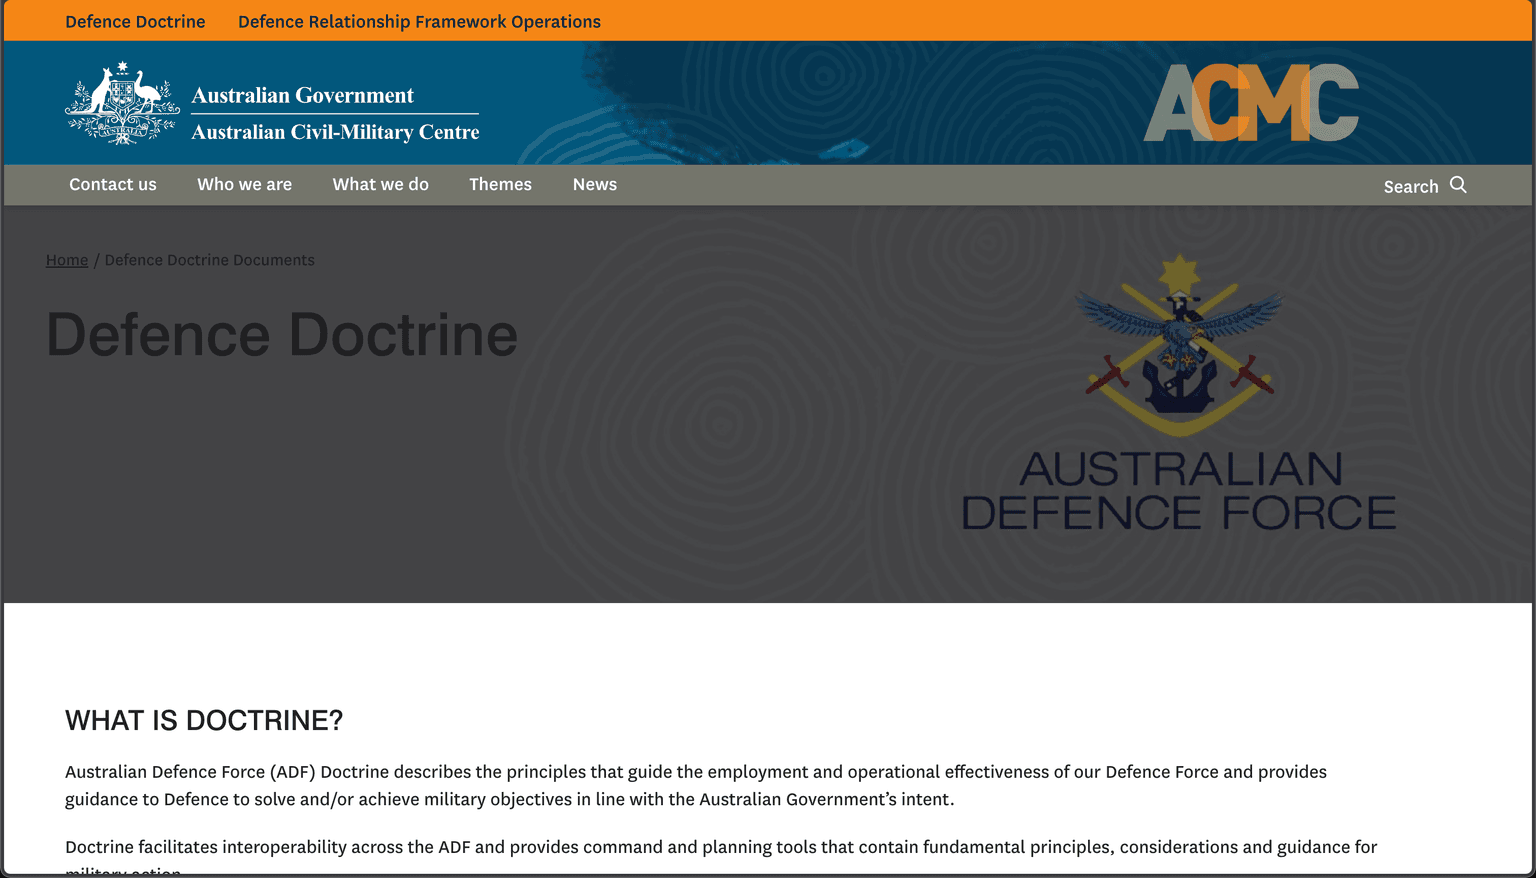Select Who we are in the navigation
The image size is (1536, 878).
click(244, 184)
